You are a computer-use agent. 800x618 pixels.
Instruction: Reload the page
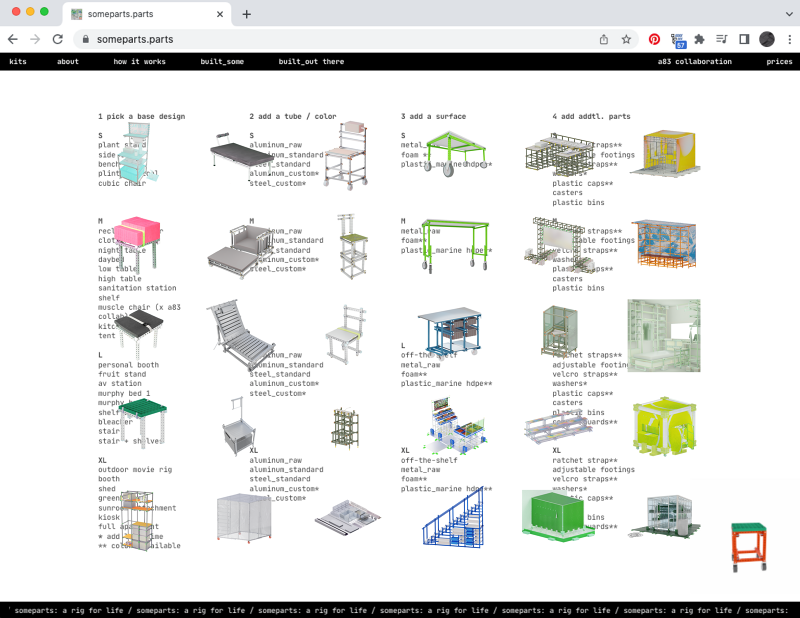pyautogui.click(x=58, y=39)
